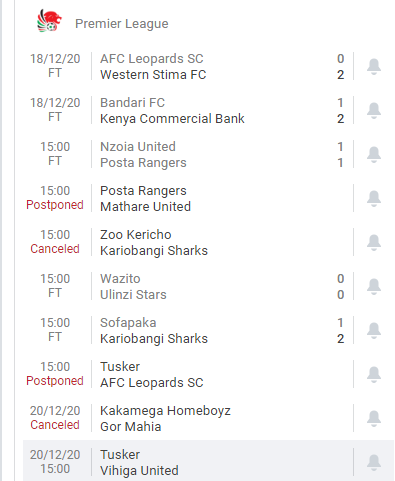Enable bell for Sofapaka vs Kariobangi Sharks

(x=374, y=330)
